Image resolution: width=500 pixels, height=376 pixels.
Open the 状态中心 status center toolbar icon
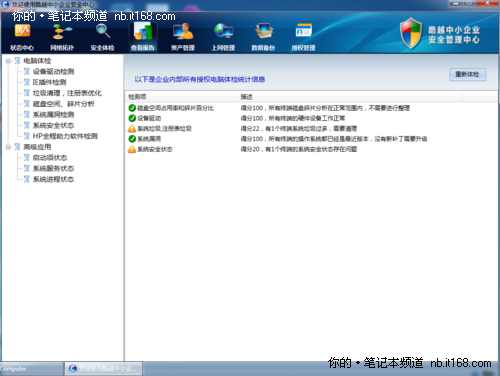point(22,38)
